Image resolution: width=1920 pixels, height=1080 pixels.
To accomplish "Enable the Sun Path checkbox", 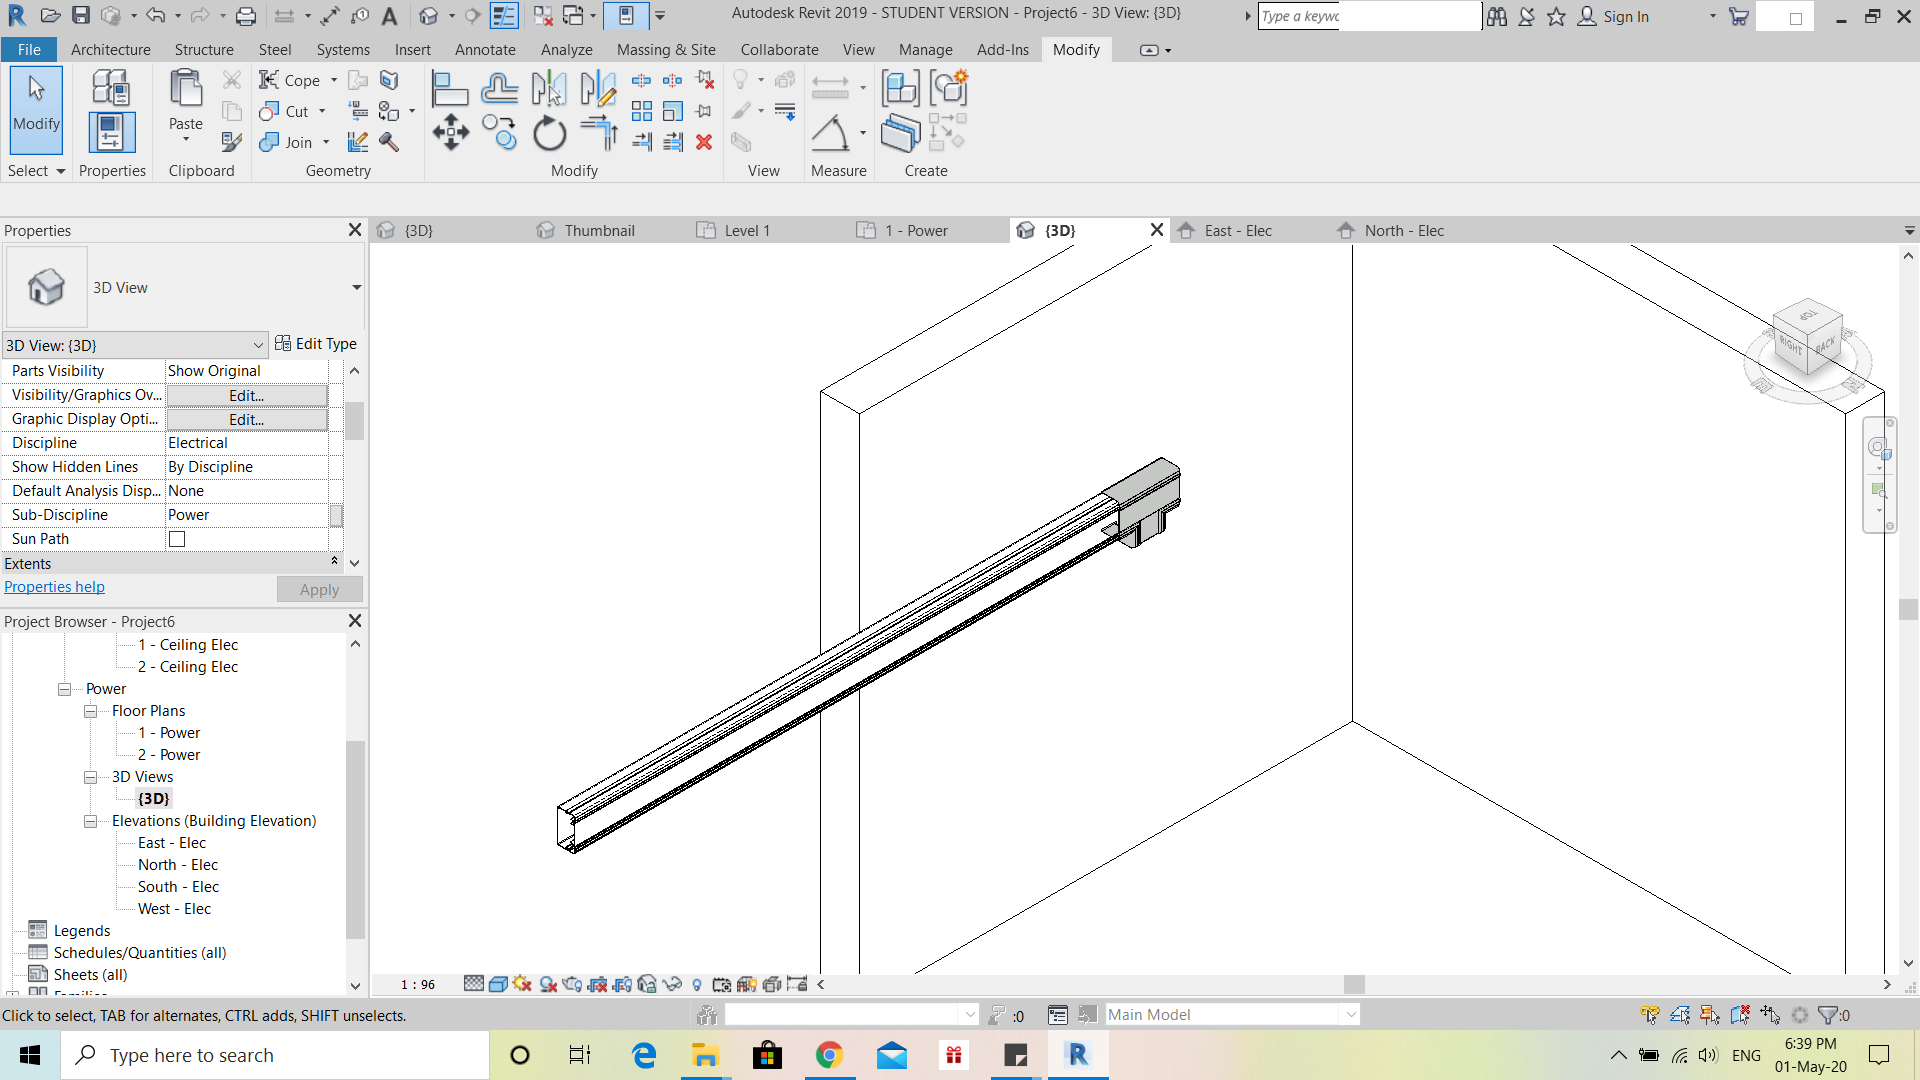I will click(177, 538).
